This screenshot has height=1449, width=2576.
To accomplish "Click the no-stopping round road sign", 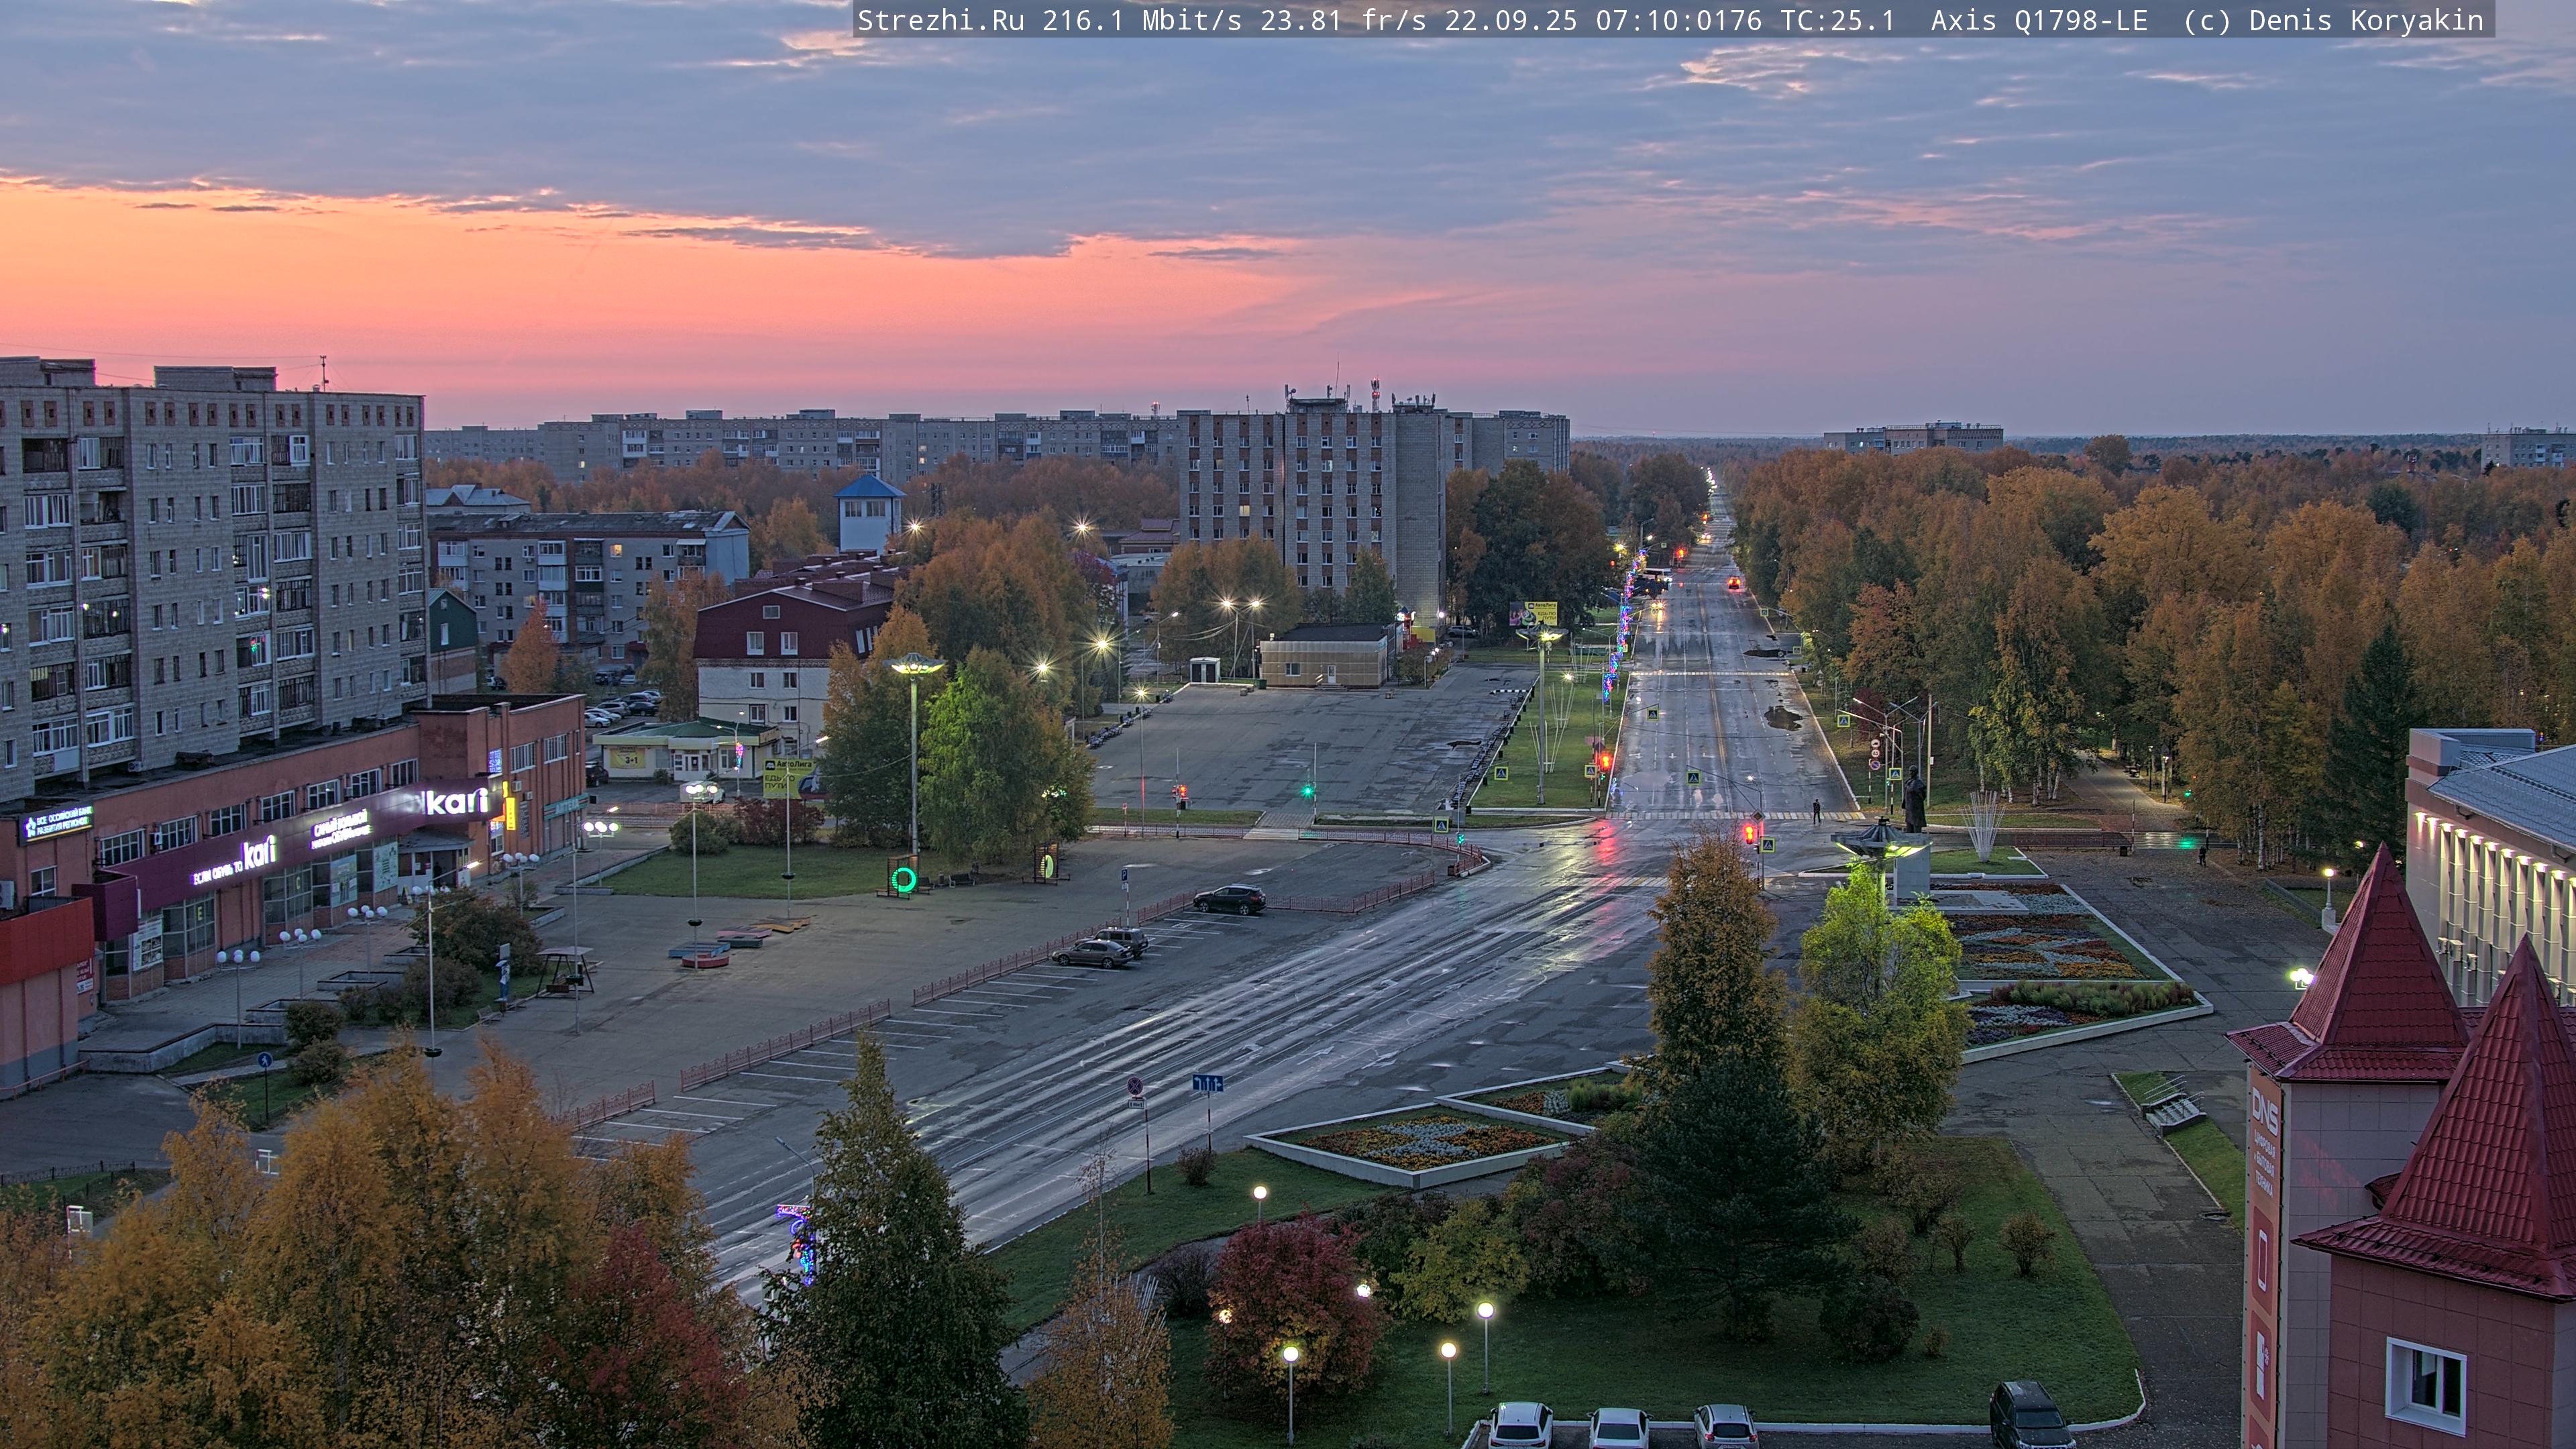I will (x=1135, y=1085).
